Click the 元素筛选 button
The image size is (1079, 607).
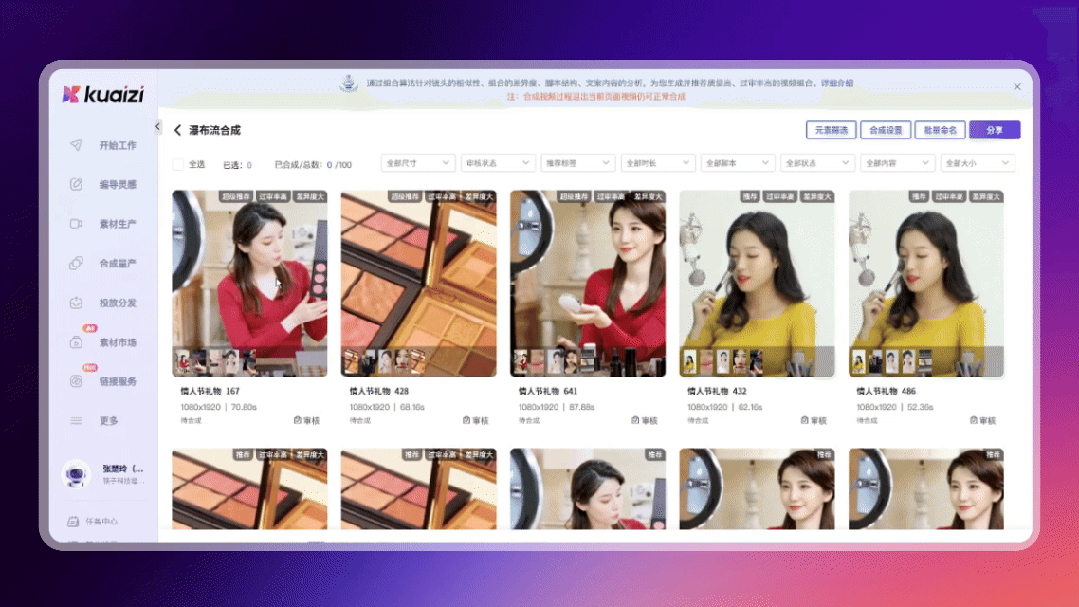831,130
